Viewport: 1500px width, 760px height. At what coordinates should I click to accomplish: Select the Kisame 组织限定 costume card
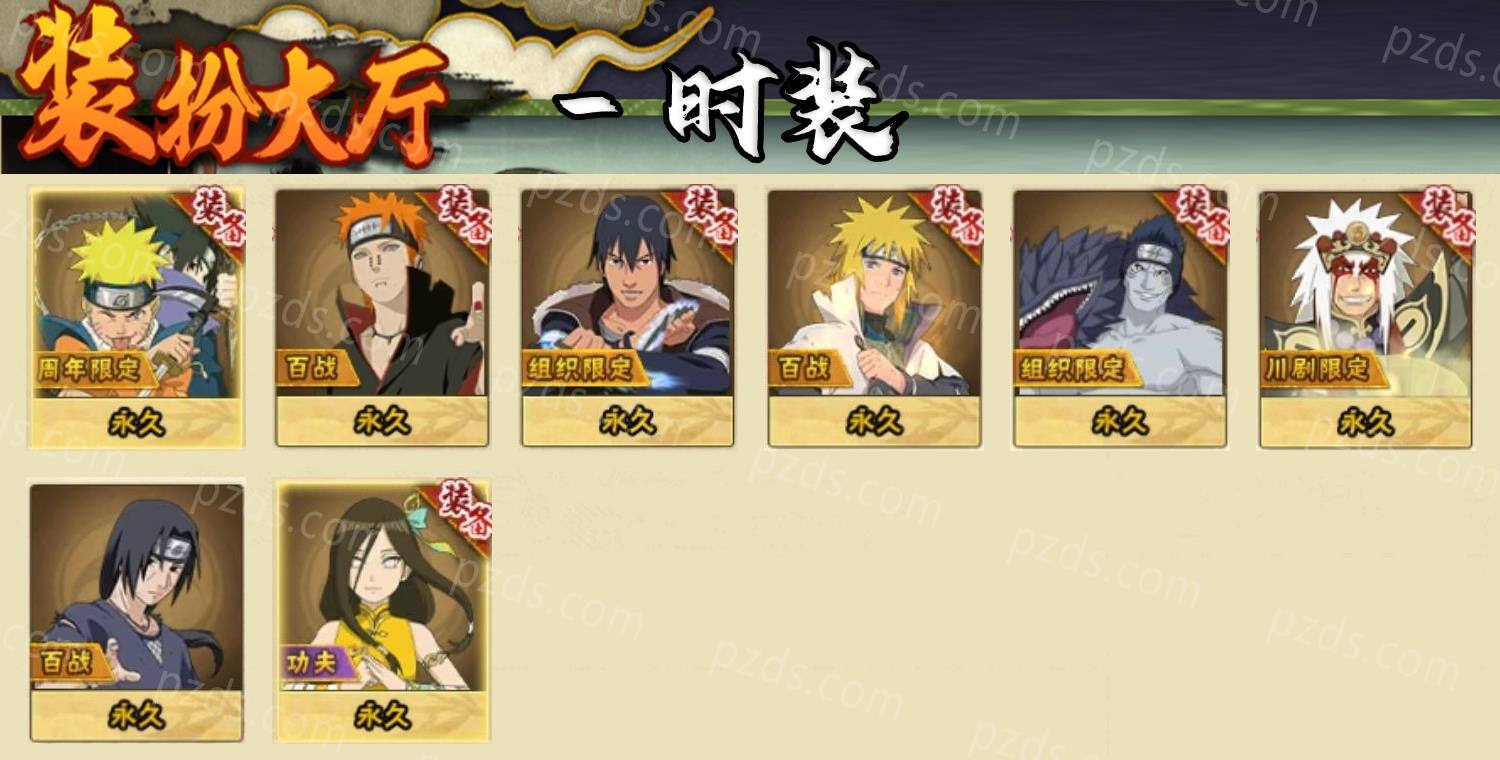pos(1120,318)
